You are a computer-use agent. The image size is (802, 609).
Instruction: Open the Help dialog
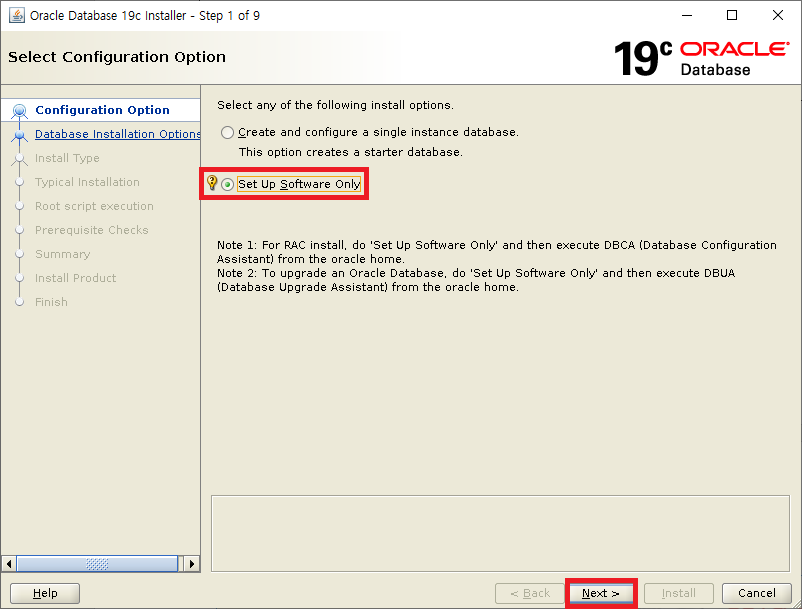45,593
